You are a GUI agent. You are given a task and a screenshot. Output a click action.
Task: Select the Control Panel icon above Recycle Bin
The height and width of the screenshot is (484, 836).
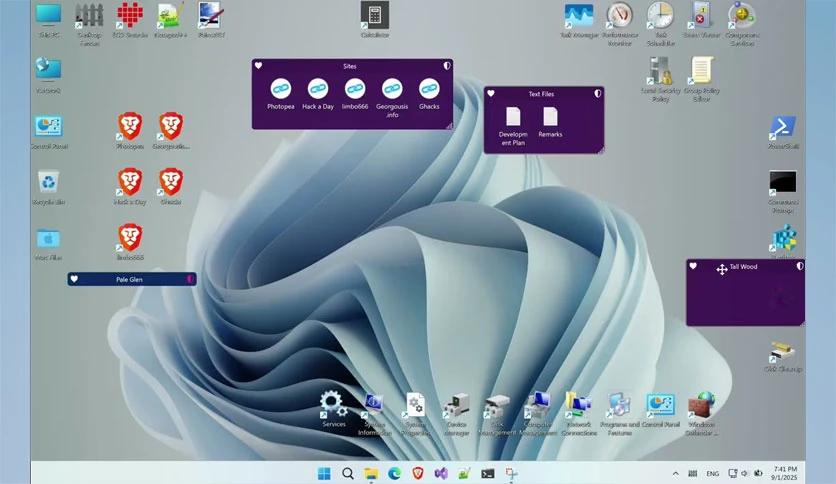coord(49,132)
